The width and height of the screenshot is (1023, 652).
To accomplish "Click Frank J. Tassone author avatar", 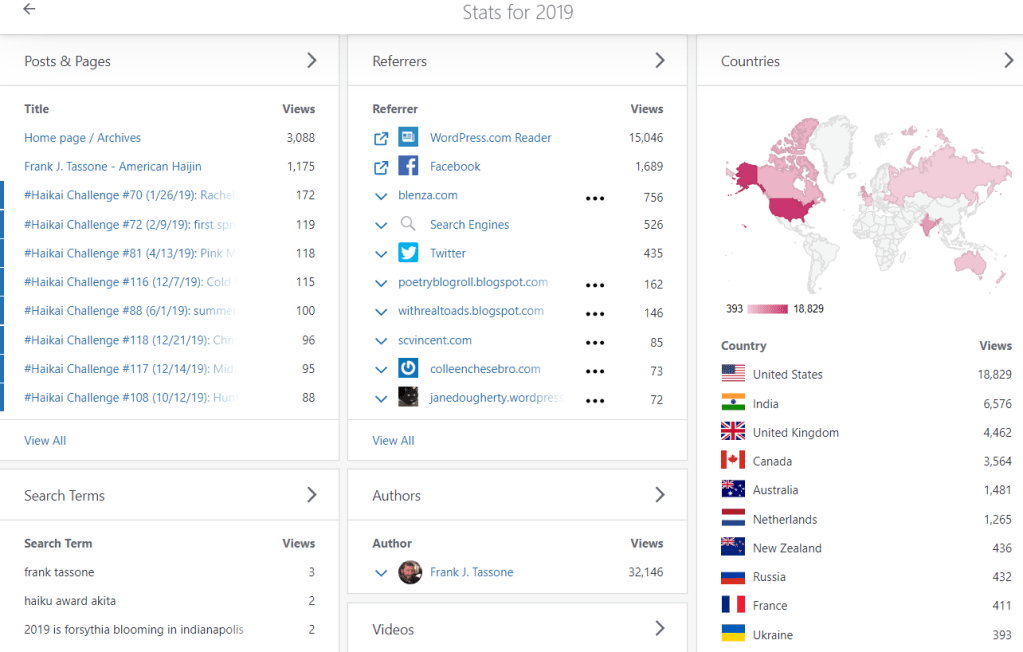I will pyautogui.click(x=410, y=572).
